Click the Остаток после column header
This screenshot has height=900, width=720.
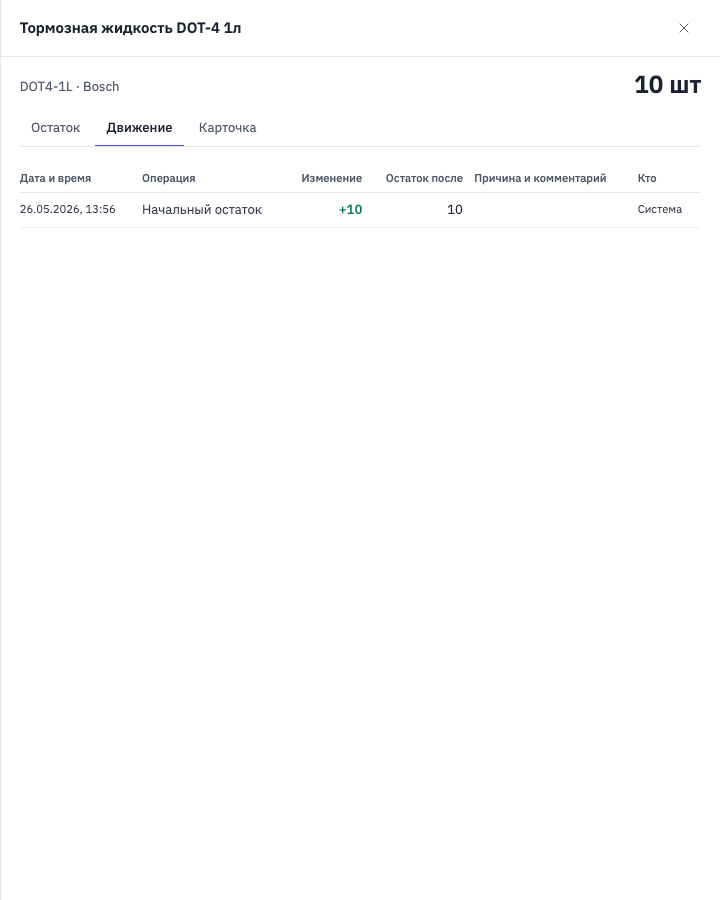424,178
